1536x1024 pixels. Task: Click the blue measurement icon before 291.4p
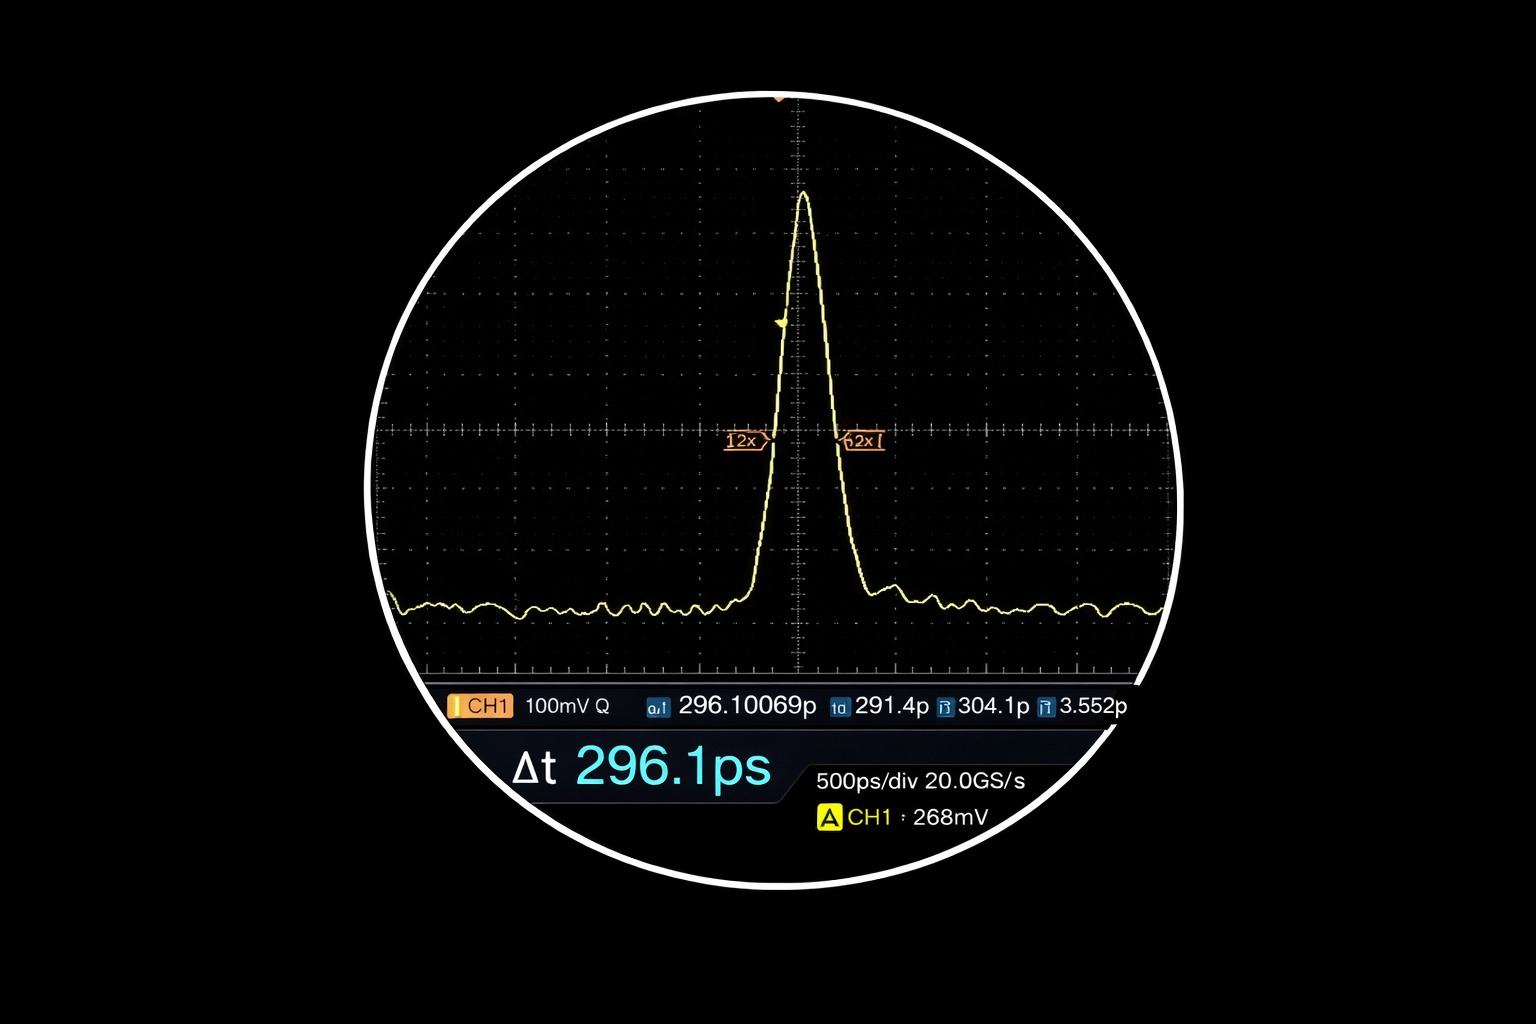coord(839,708)
